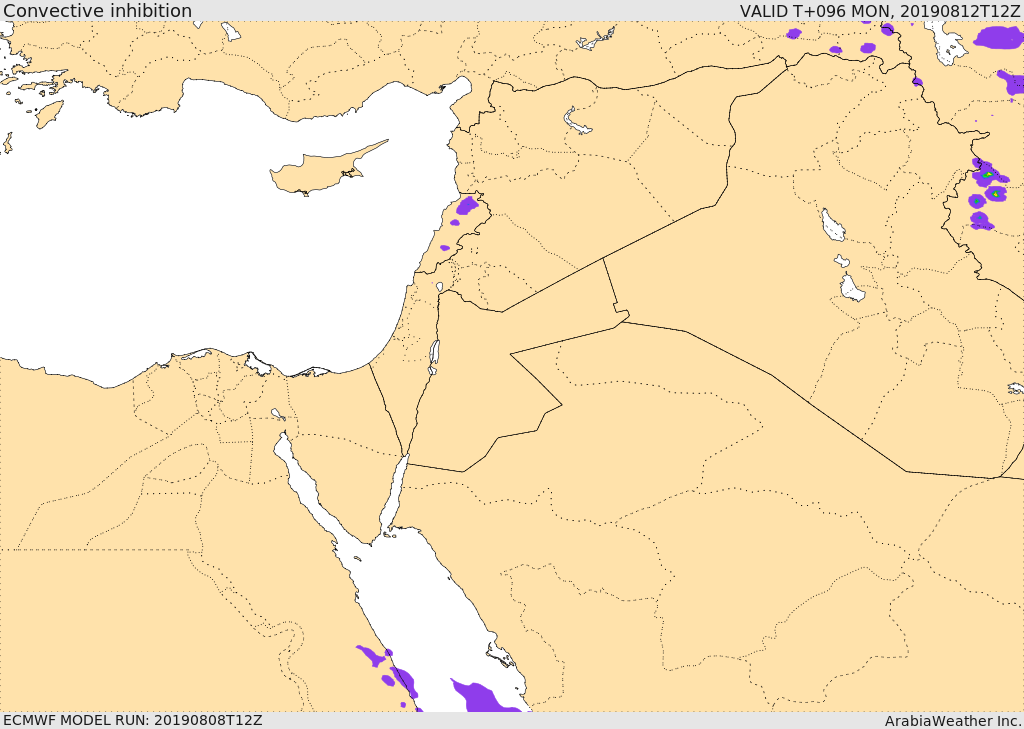1024x729 pixels.
Task: Click the largest purple patch over Lebanon
Action: pyautogui.click(x=467, y=205)
